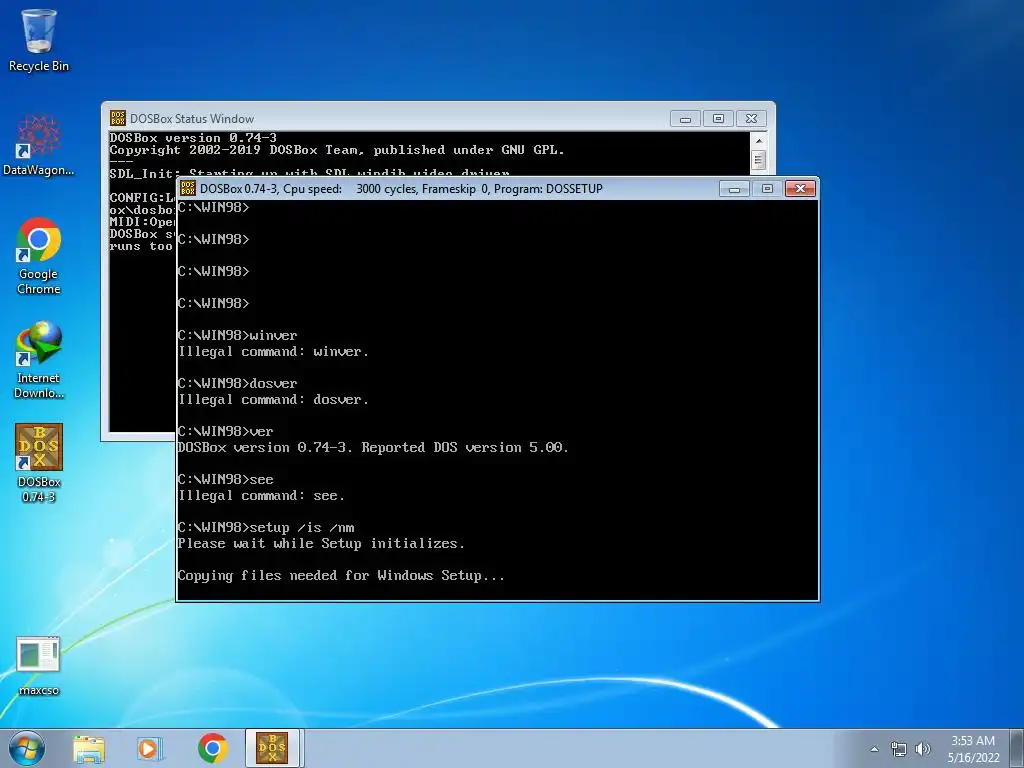1024x768 pixels.
Task: Click the 'setup /is /nm' command line
Action: pos(266,528)
